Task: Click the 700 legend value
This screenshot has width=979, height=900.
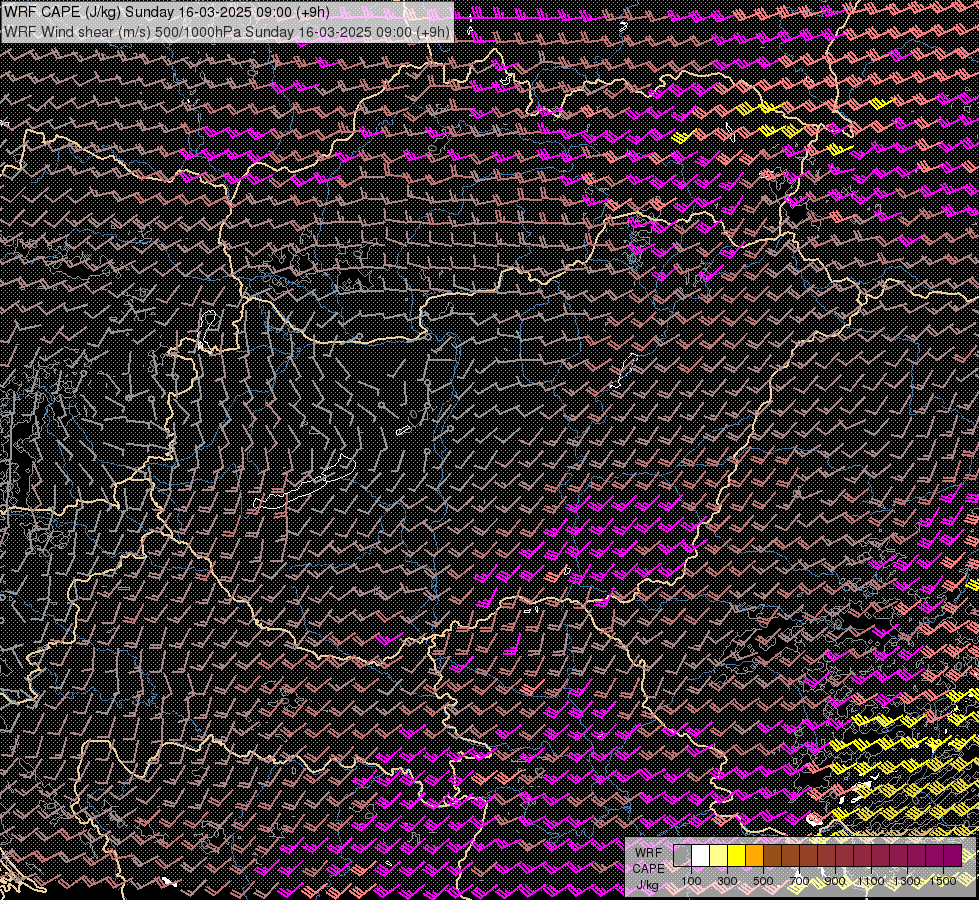Action: (799, 881)
